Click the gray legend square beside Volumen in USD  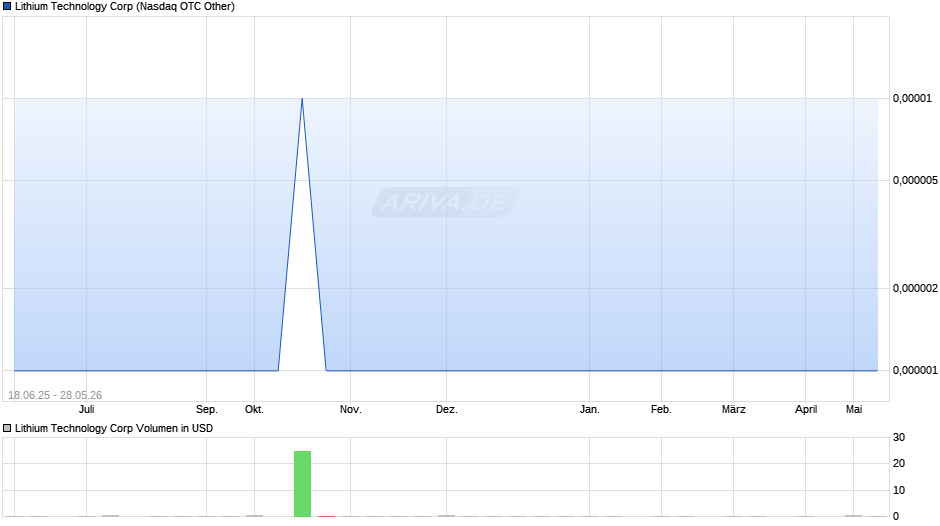tap(7, 428)
